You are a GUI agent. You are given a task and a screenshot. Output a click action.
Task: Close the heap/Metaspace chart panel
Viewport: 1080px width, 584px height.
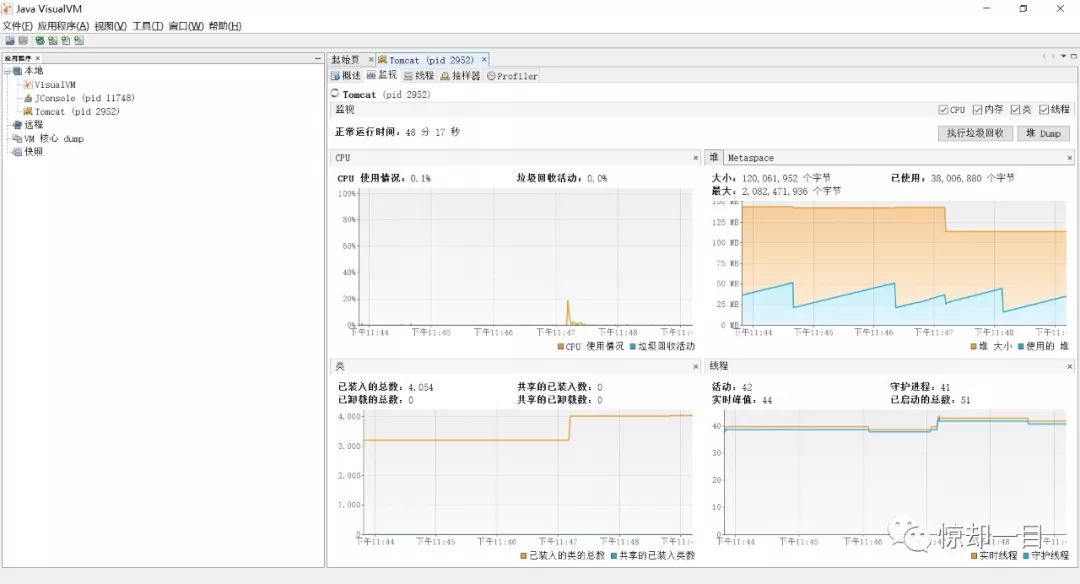click(1070, 158)
